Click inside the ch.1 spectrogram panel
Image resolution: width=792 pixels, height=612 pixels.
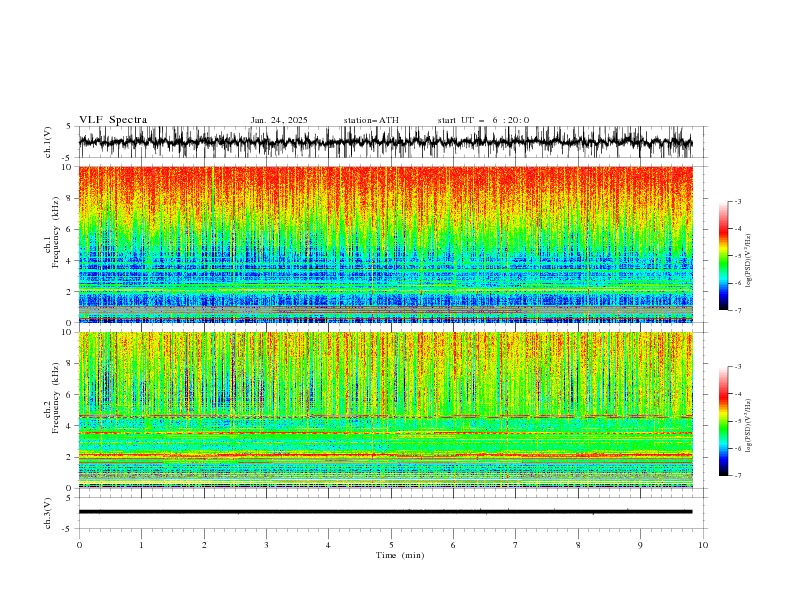(385, 244)
